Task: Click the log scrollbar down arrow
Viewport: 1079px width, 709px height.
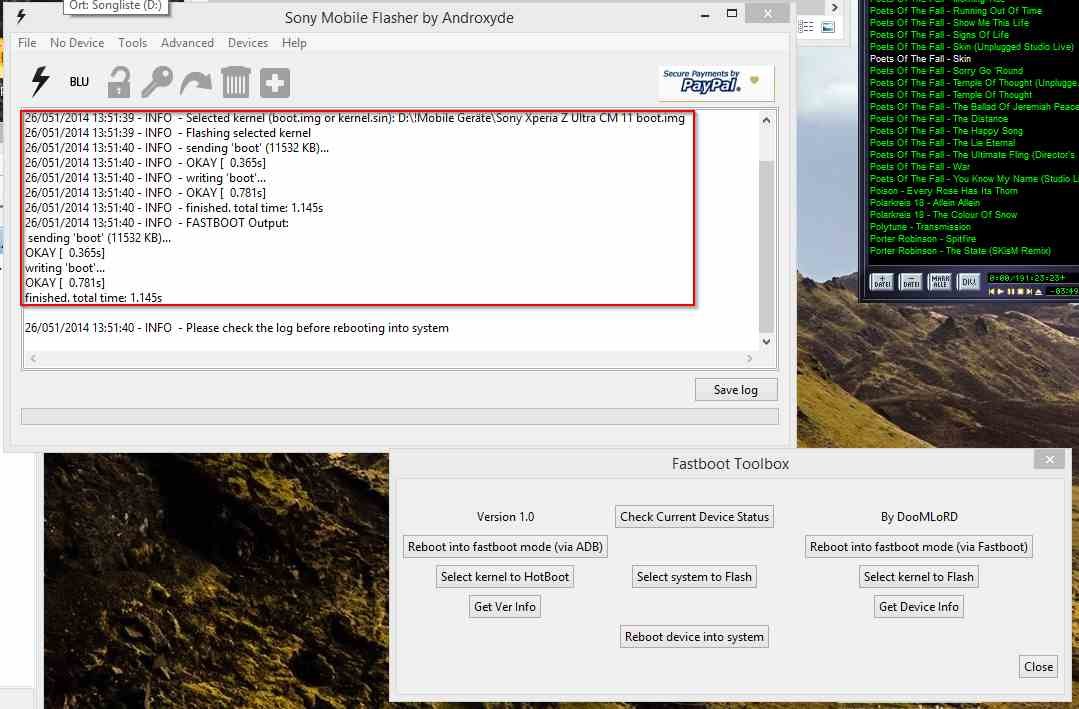Action: [766, 341]
